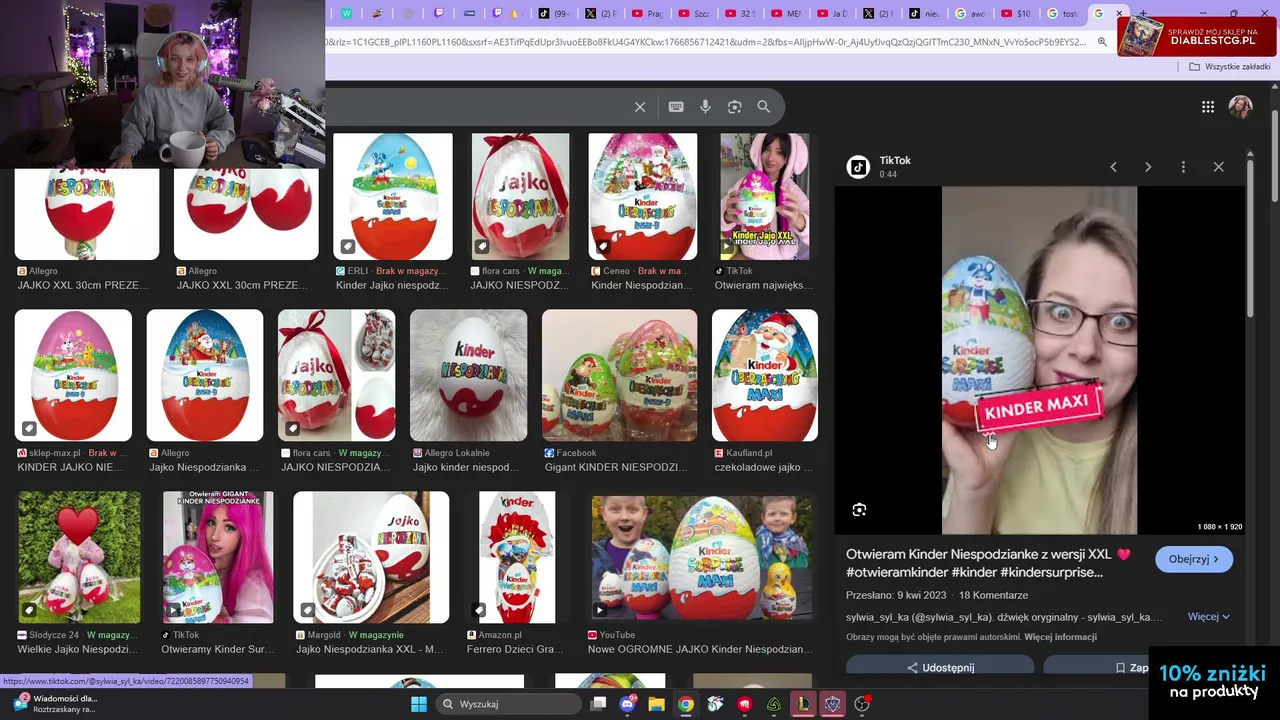Open the Słodycze 24 Wielkie Jajko thumbnail
The width and height of the screenshot is (1280, 720).
tap(79, 557)
